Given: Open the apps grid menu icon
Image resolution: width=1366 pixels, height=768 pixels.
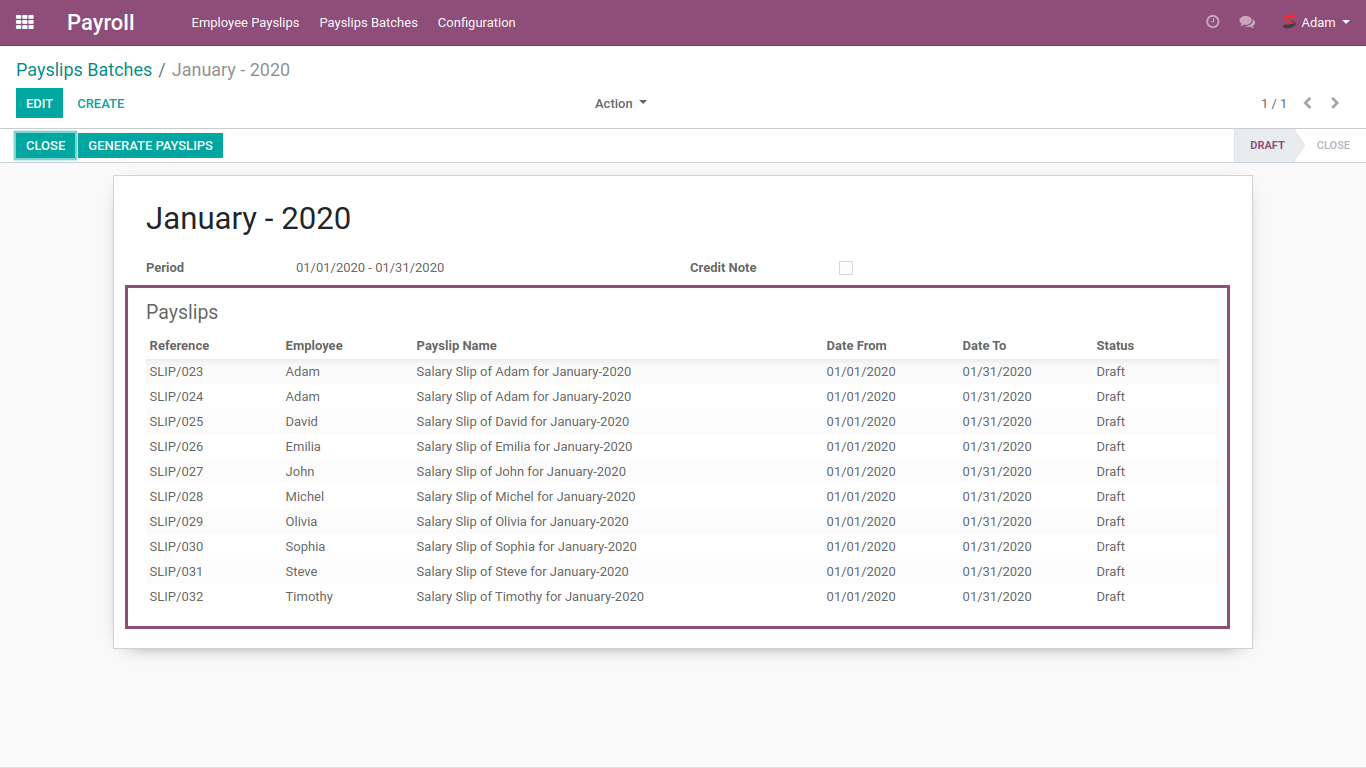Looking at the screenshot, I should point(25,22).
